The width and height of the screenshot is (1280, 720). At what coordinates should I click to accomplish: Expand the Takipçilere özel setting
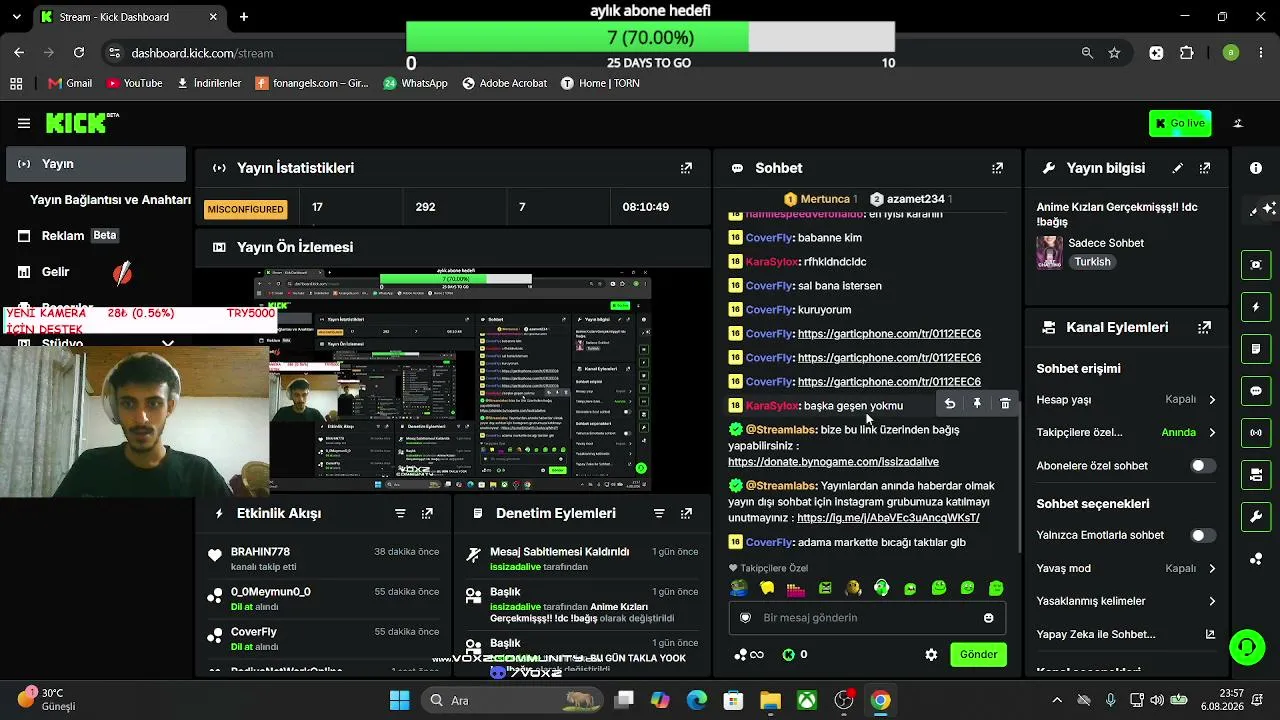coord(1126,433)
